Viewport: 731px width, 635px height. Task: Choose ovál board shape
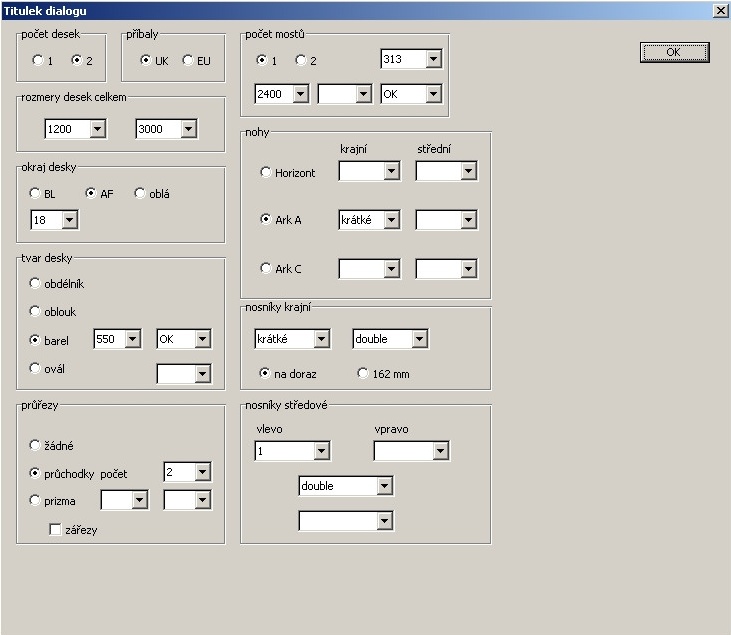(36, 368)
